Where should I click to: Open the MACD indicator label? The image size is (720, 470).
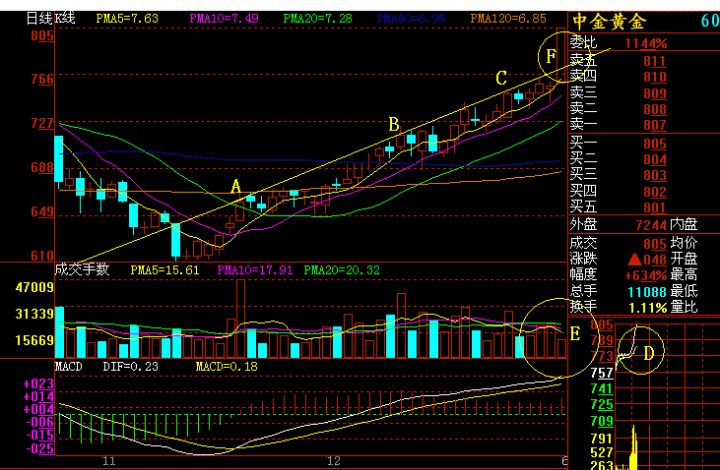pyautogui.click(x=69, y=367)
